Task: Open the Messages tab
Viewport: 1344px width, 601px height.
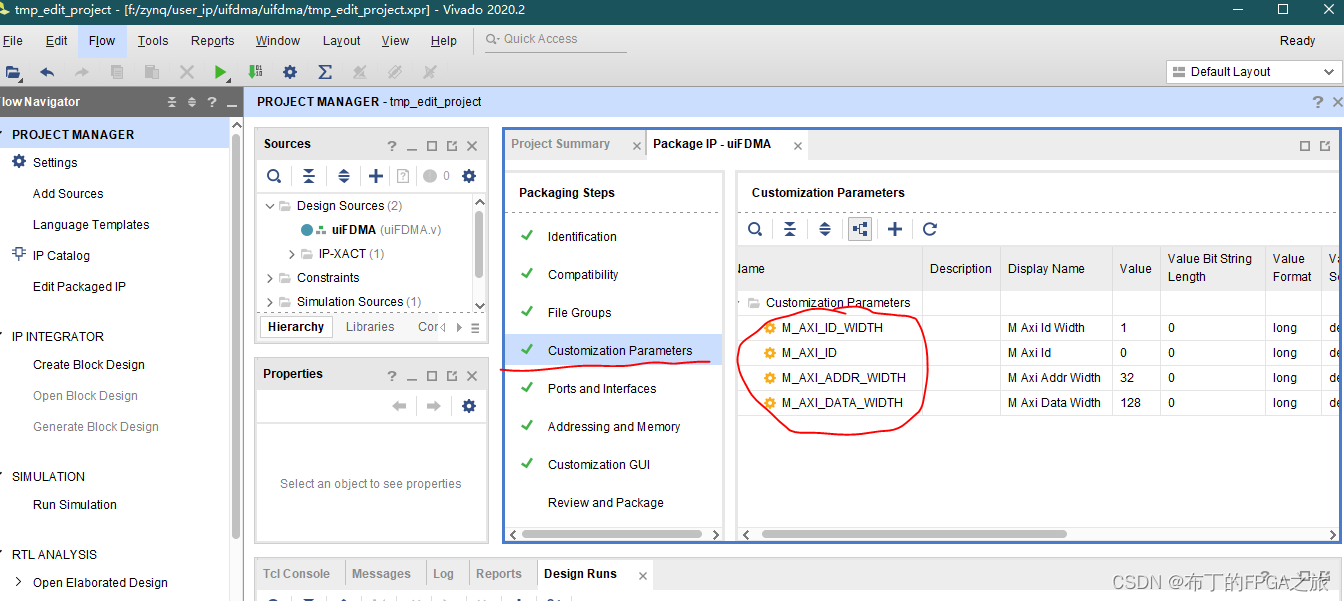Action: 381,574
